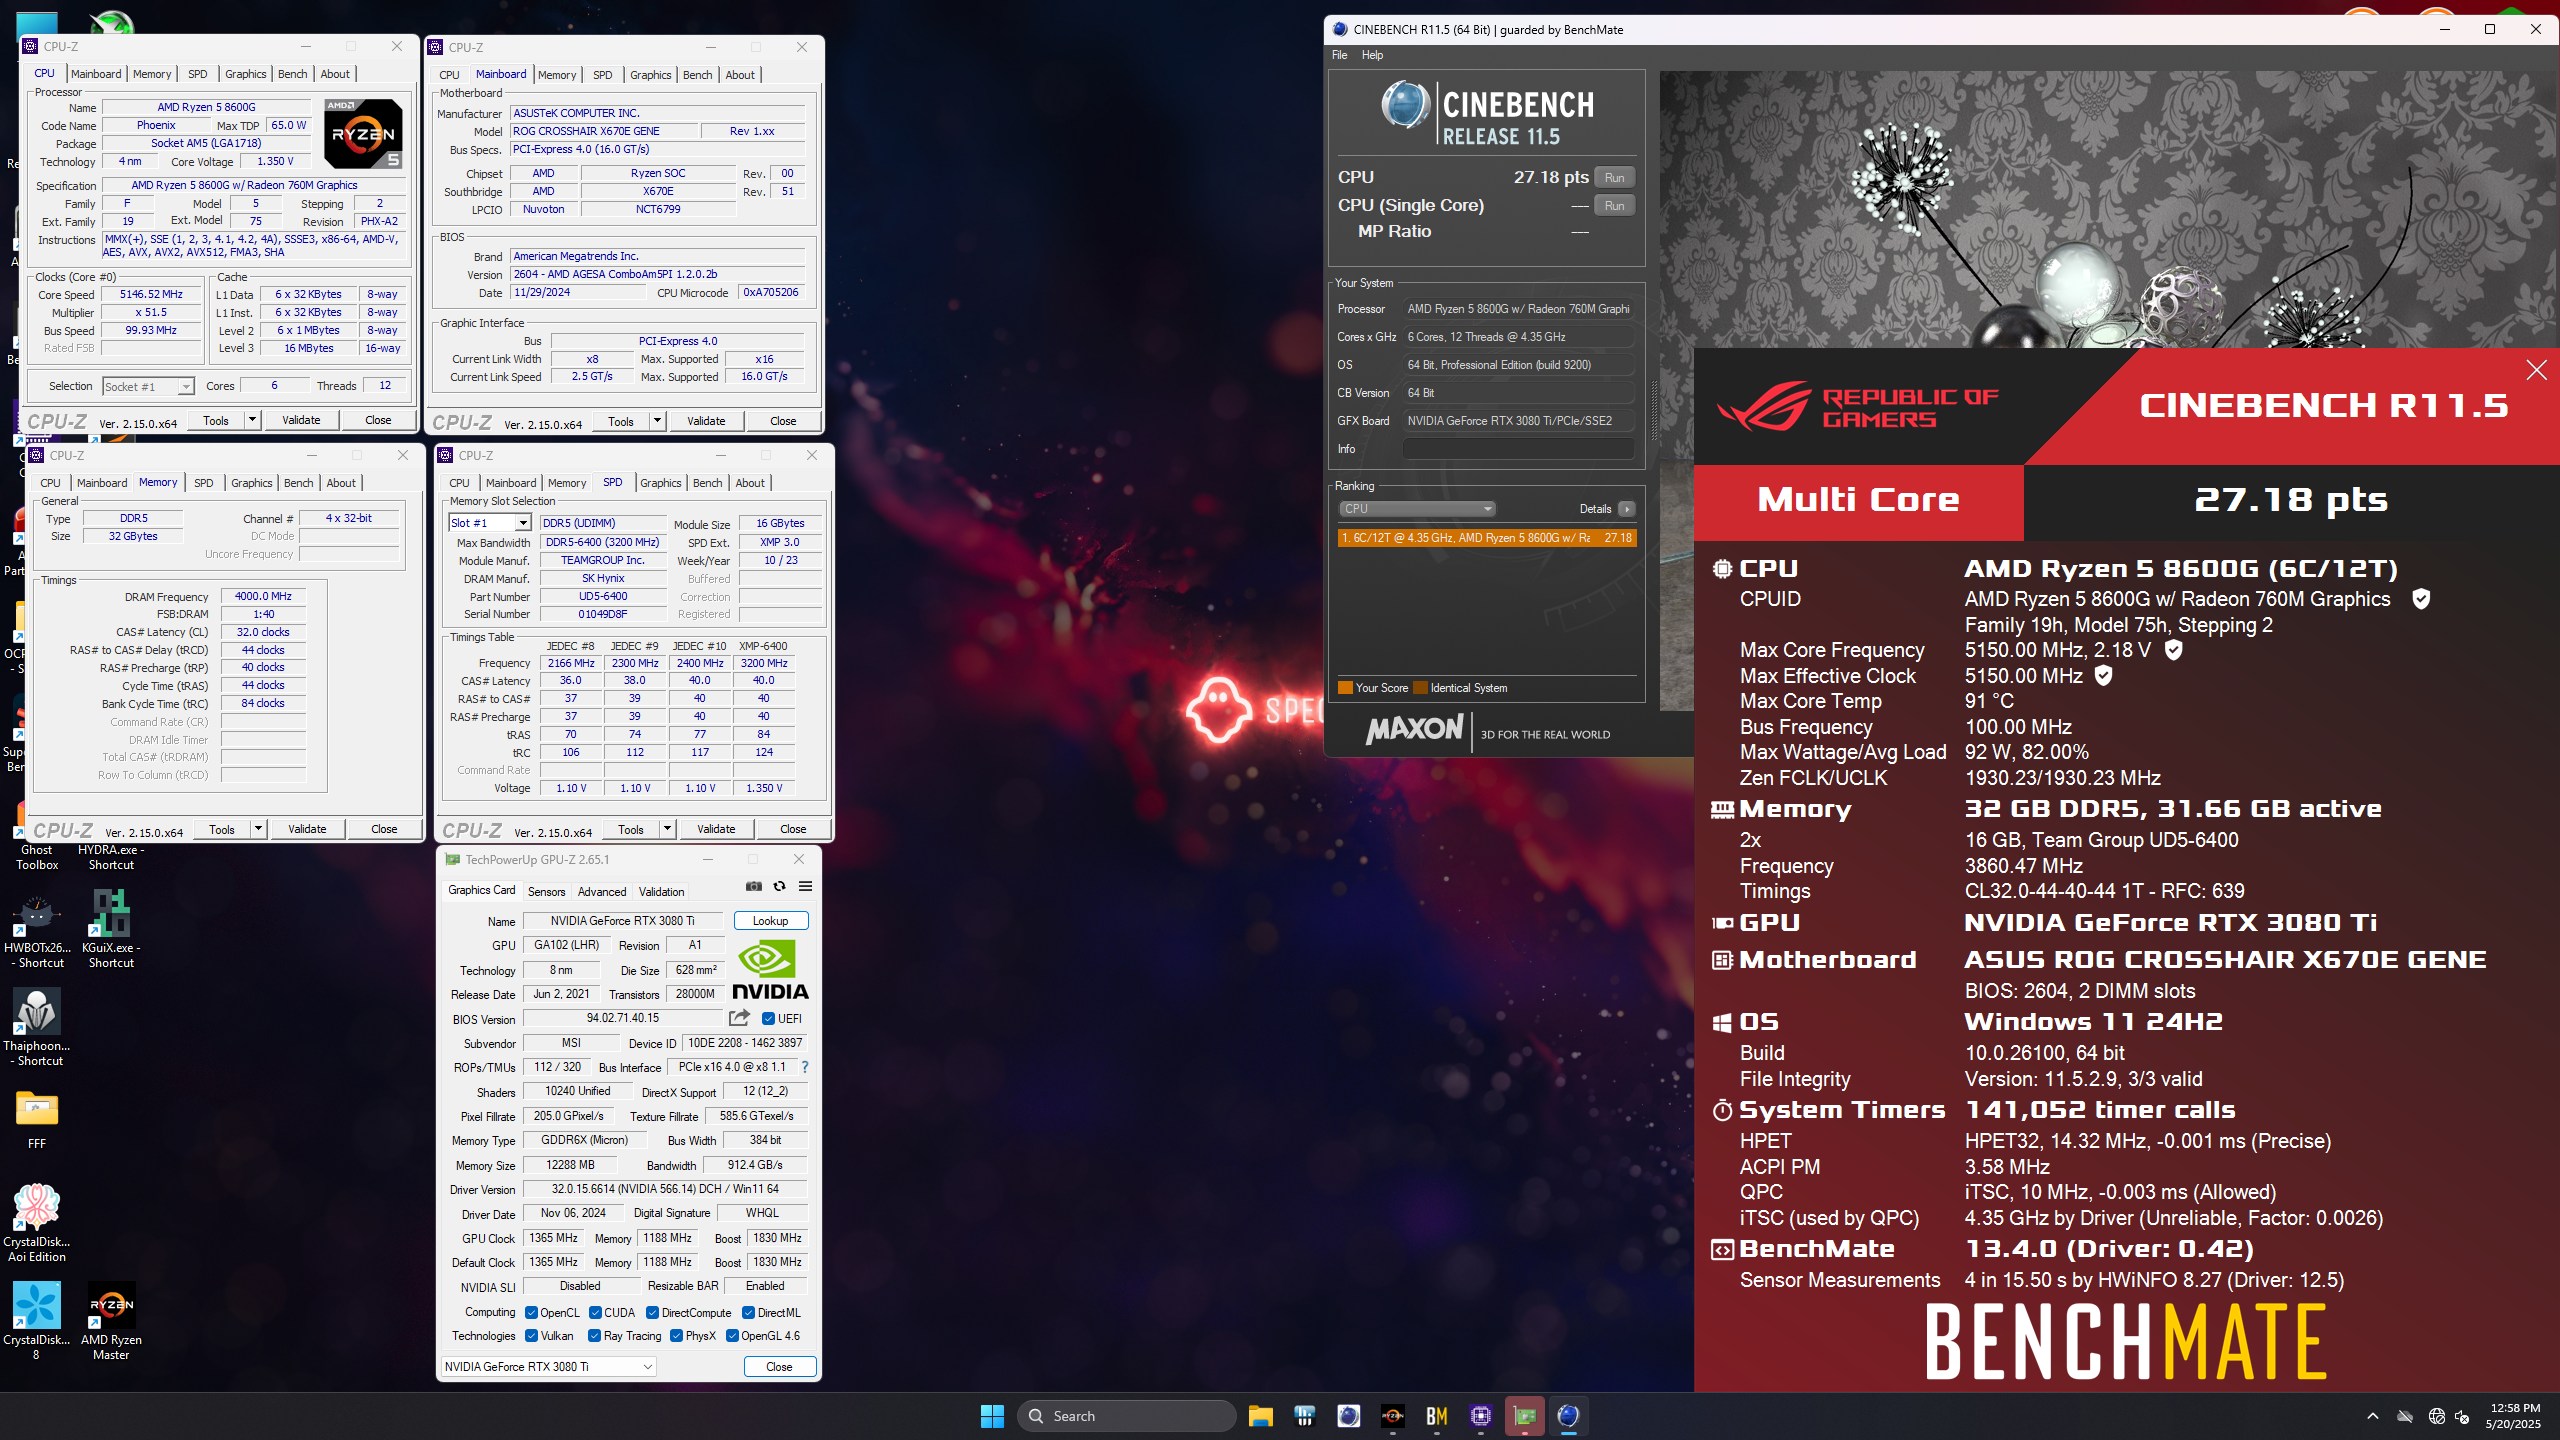Open the Socket #1 selection dropdown
The width and height of the screenshot is (2560, 1440).
click(148, 386)
